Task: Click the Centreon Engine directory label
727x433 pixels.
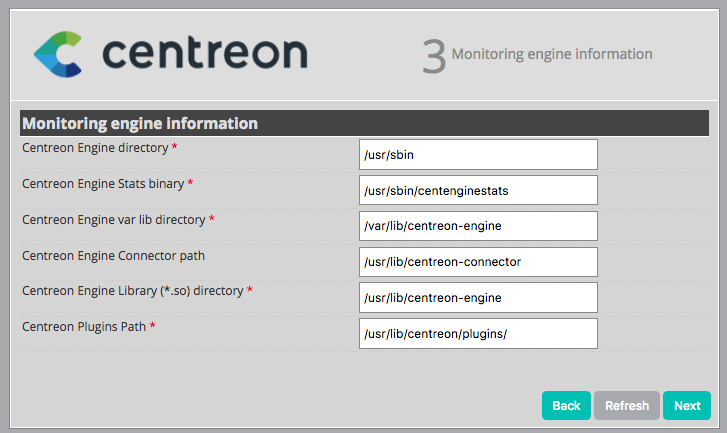Action: click(x=95, y=148)
